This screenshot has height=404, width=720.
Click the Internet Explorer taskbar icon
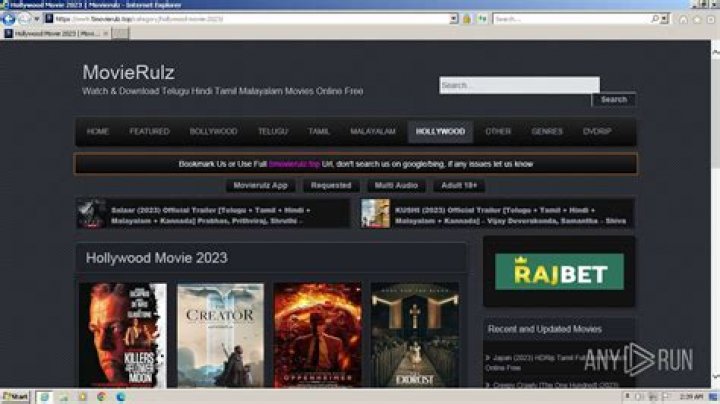pos(46,397)
